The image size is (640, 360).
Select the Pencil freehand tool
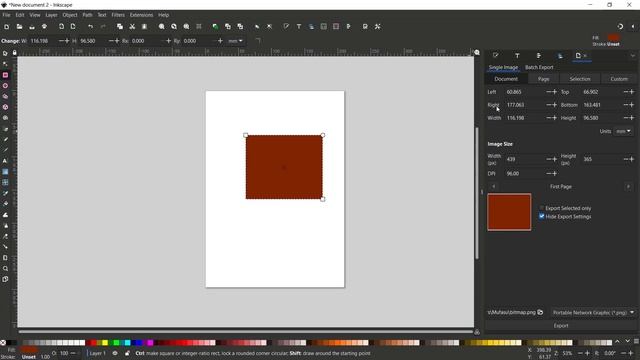pos(5,140)
